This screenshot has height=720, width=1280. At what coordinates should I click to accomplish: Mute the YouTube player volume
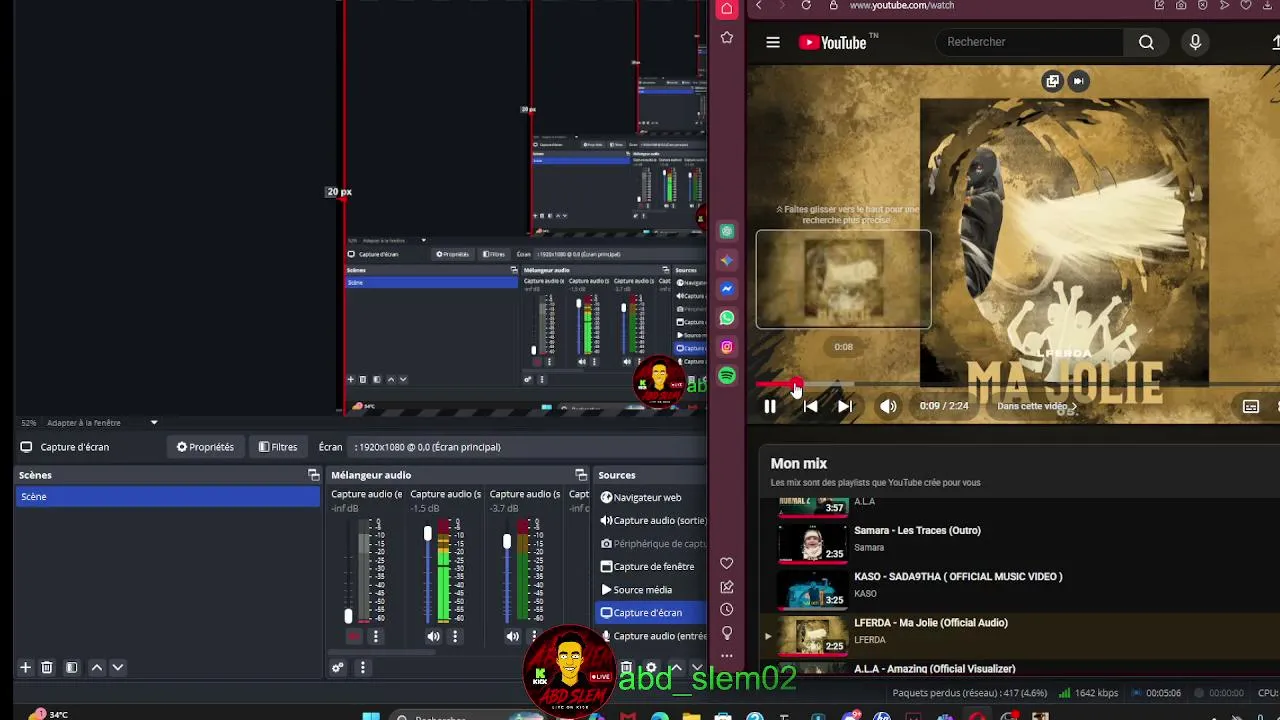tap(888, 406)
